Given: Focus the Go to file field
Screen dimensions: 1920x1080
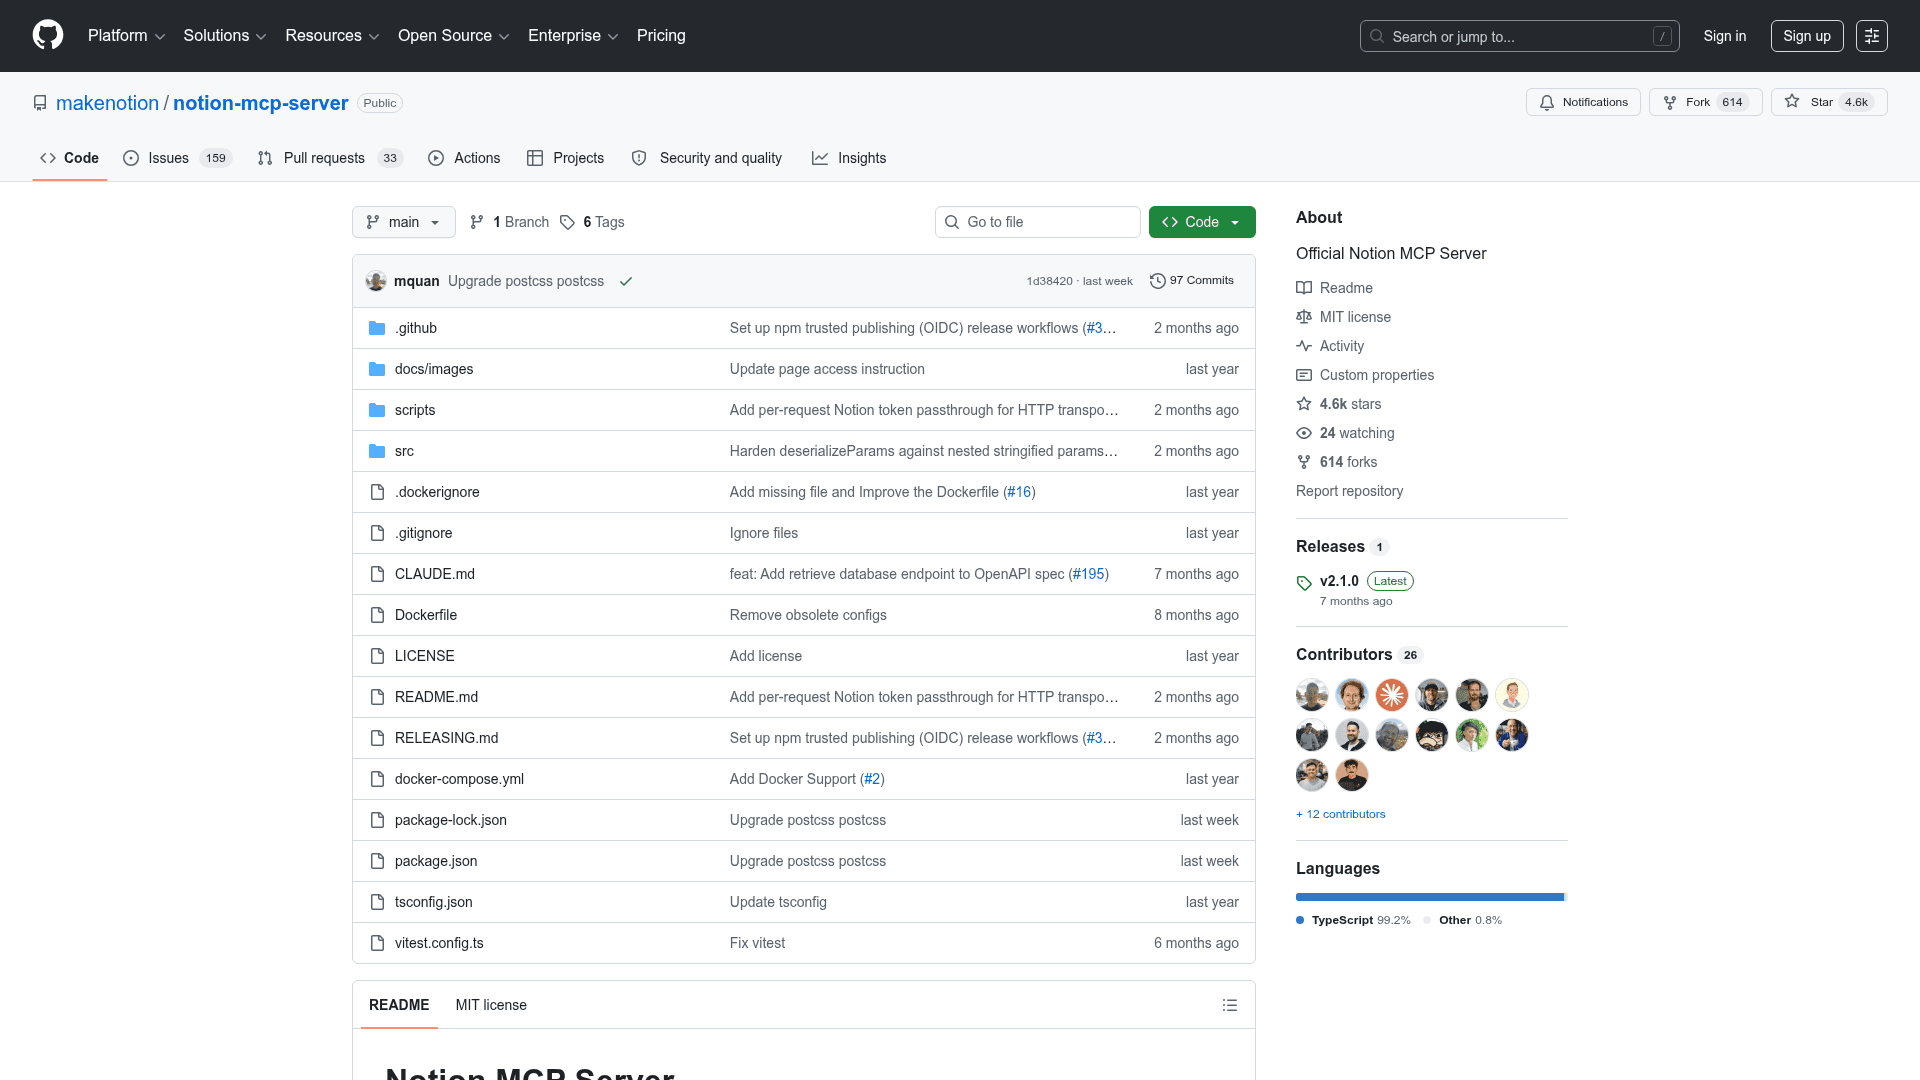Looking at the screenshot, I should point(1038,222).
